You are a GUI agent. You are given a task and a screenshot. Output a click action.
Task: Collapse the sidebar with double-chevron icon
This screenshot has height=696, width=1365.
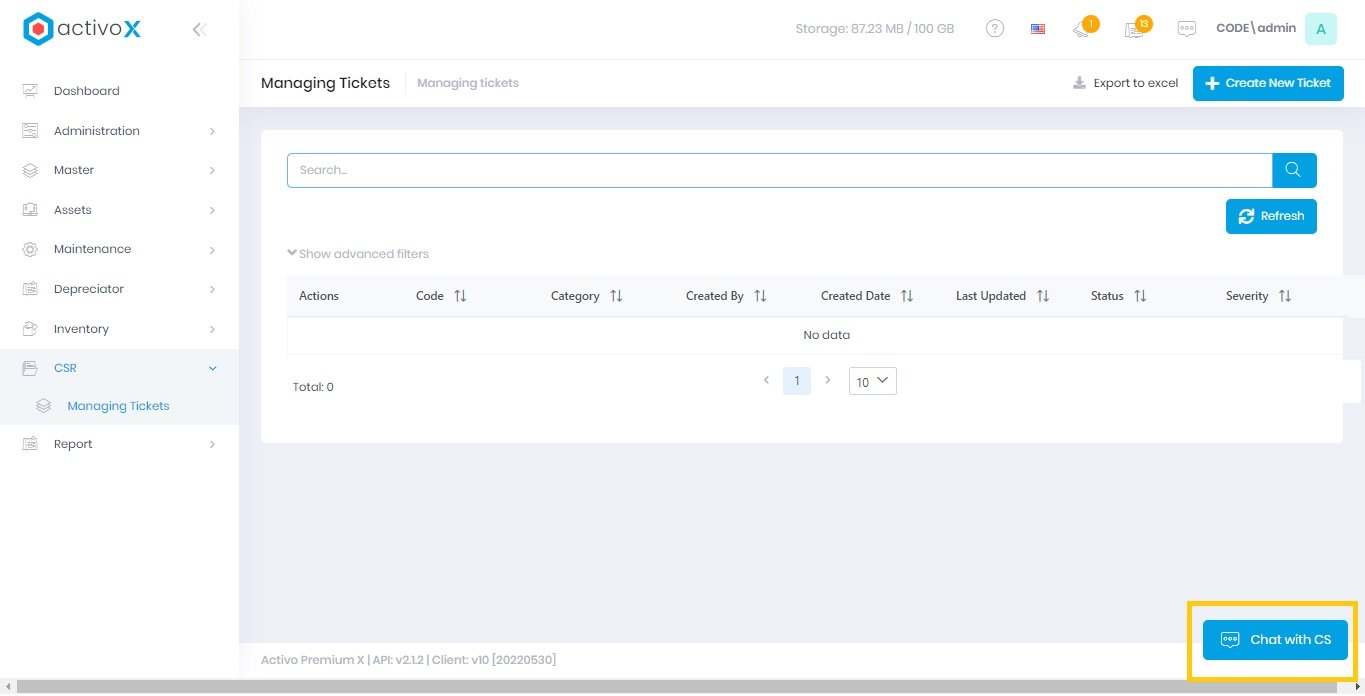pyautogui.click(x=199, y=30)
